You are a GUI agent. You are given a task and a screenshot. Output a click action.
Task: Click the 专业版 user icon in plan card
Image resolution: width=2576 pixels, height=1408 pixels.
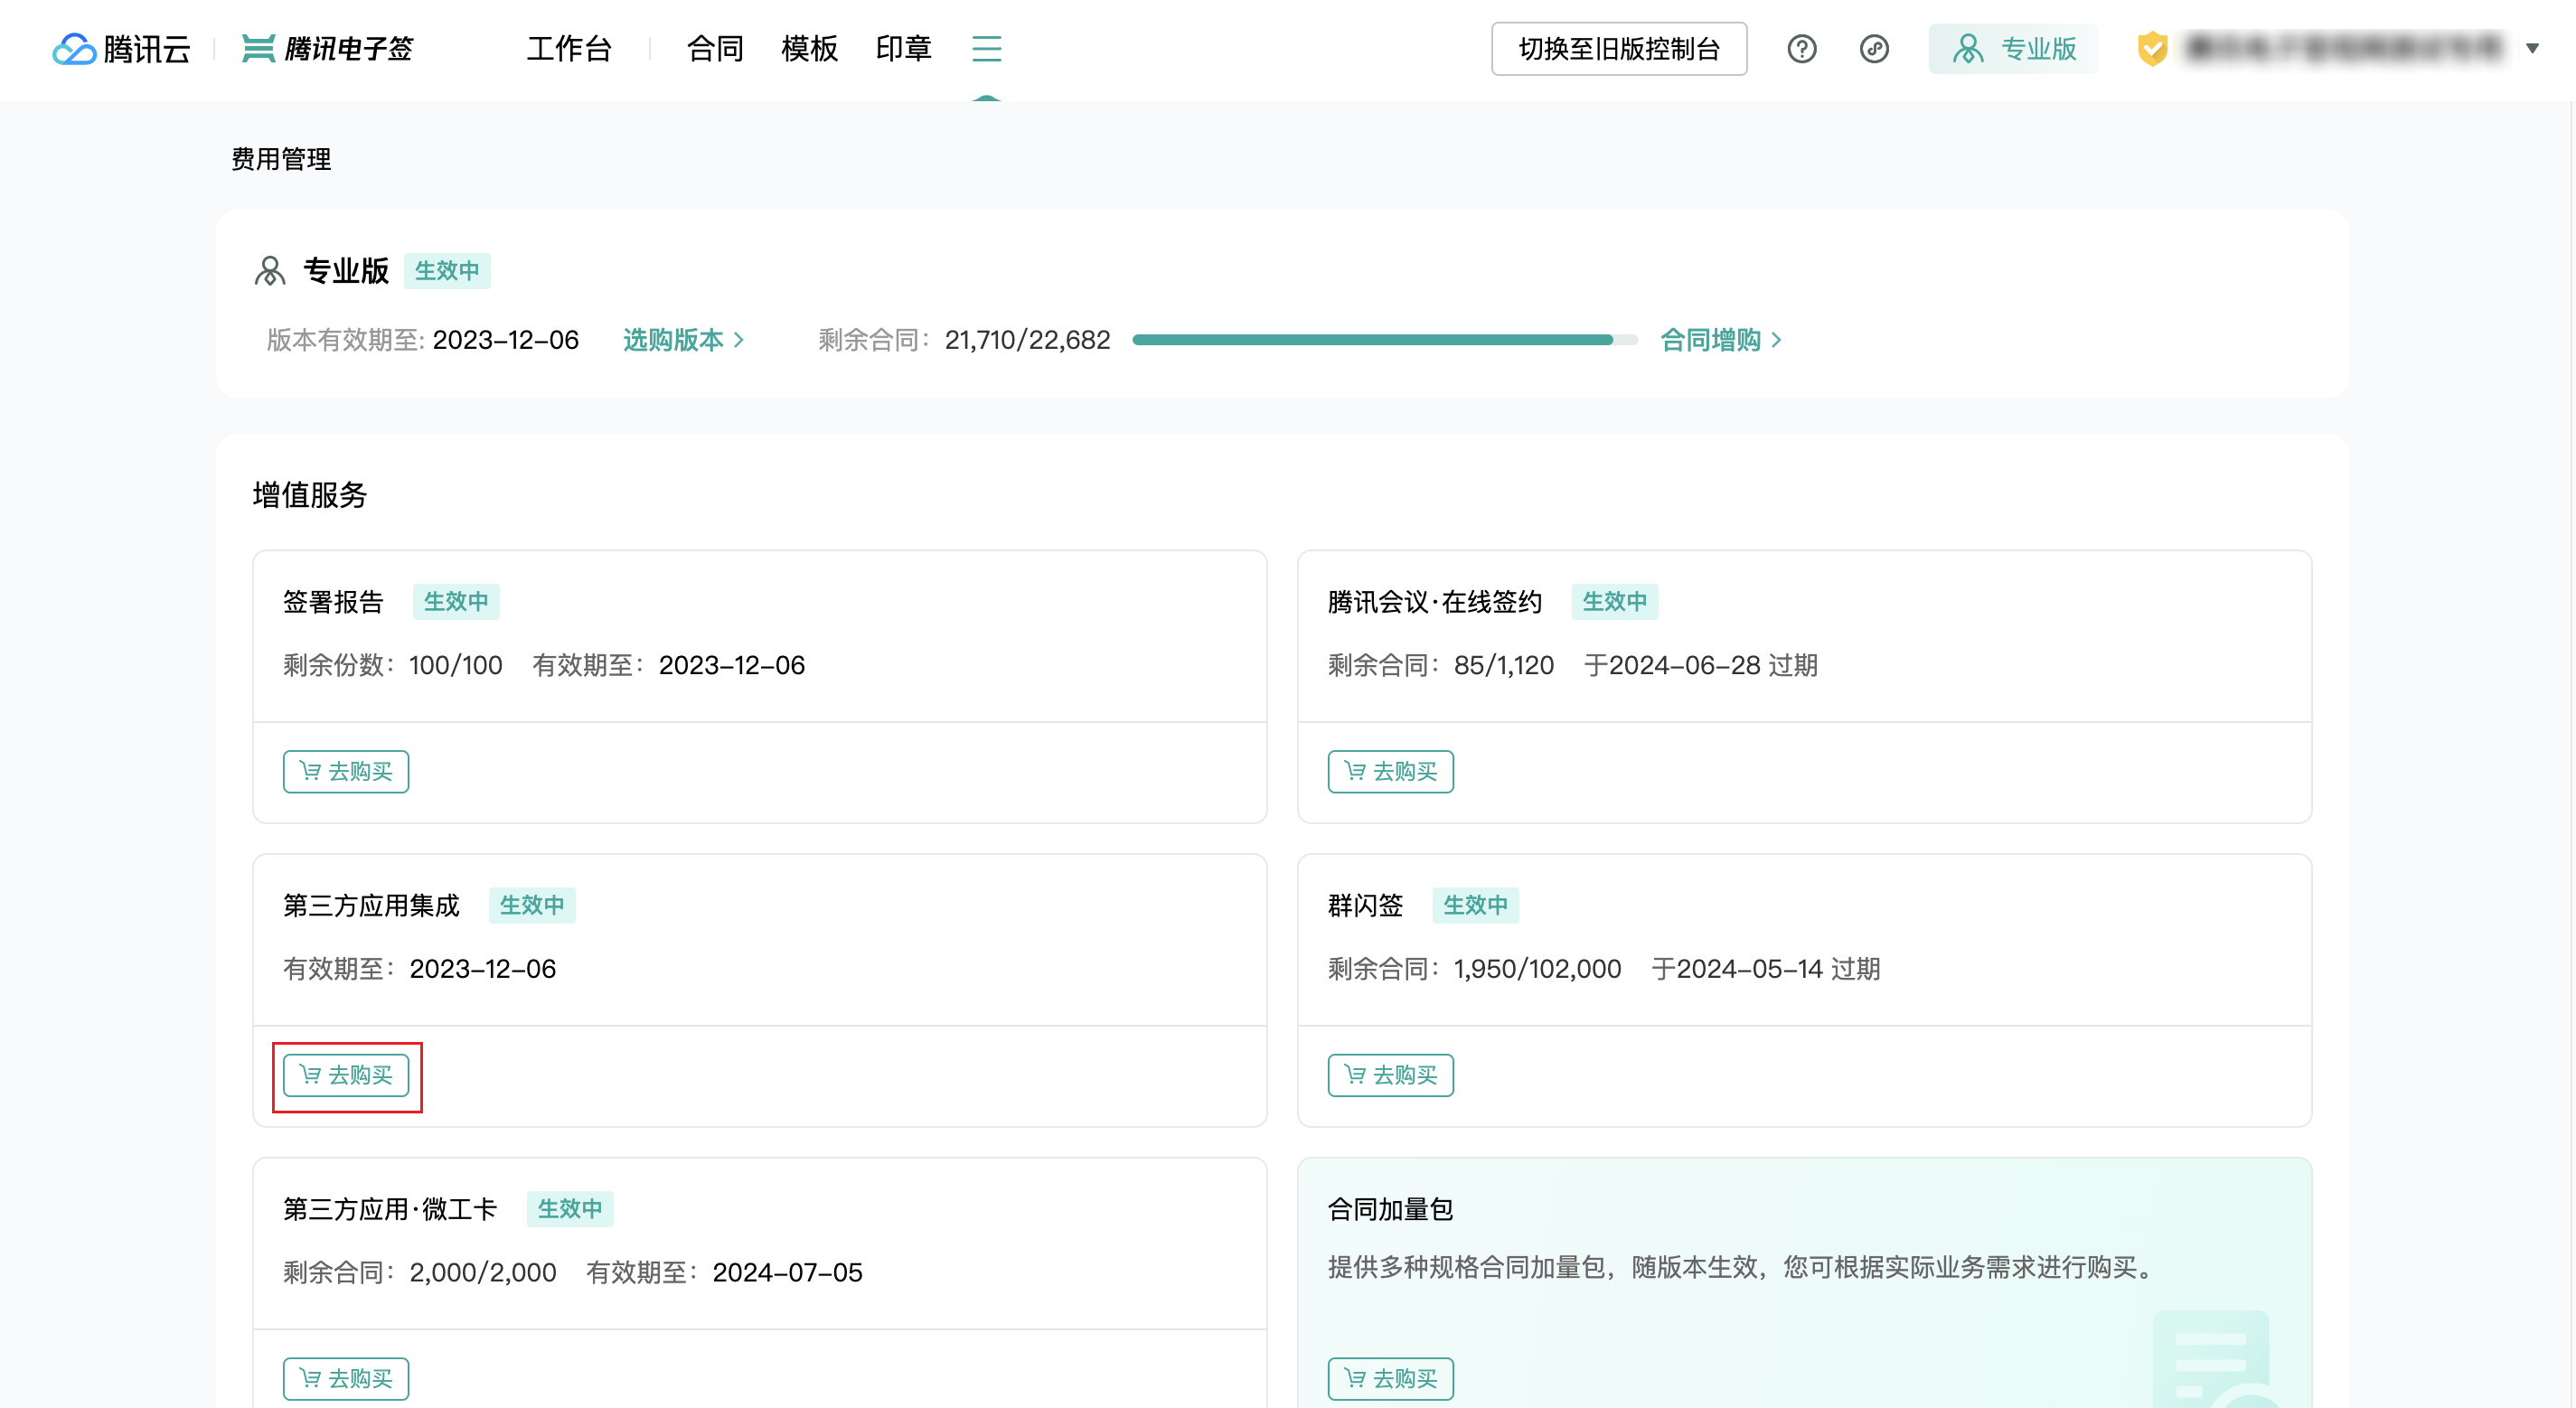click(x=270, y=271)
